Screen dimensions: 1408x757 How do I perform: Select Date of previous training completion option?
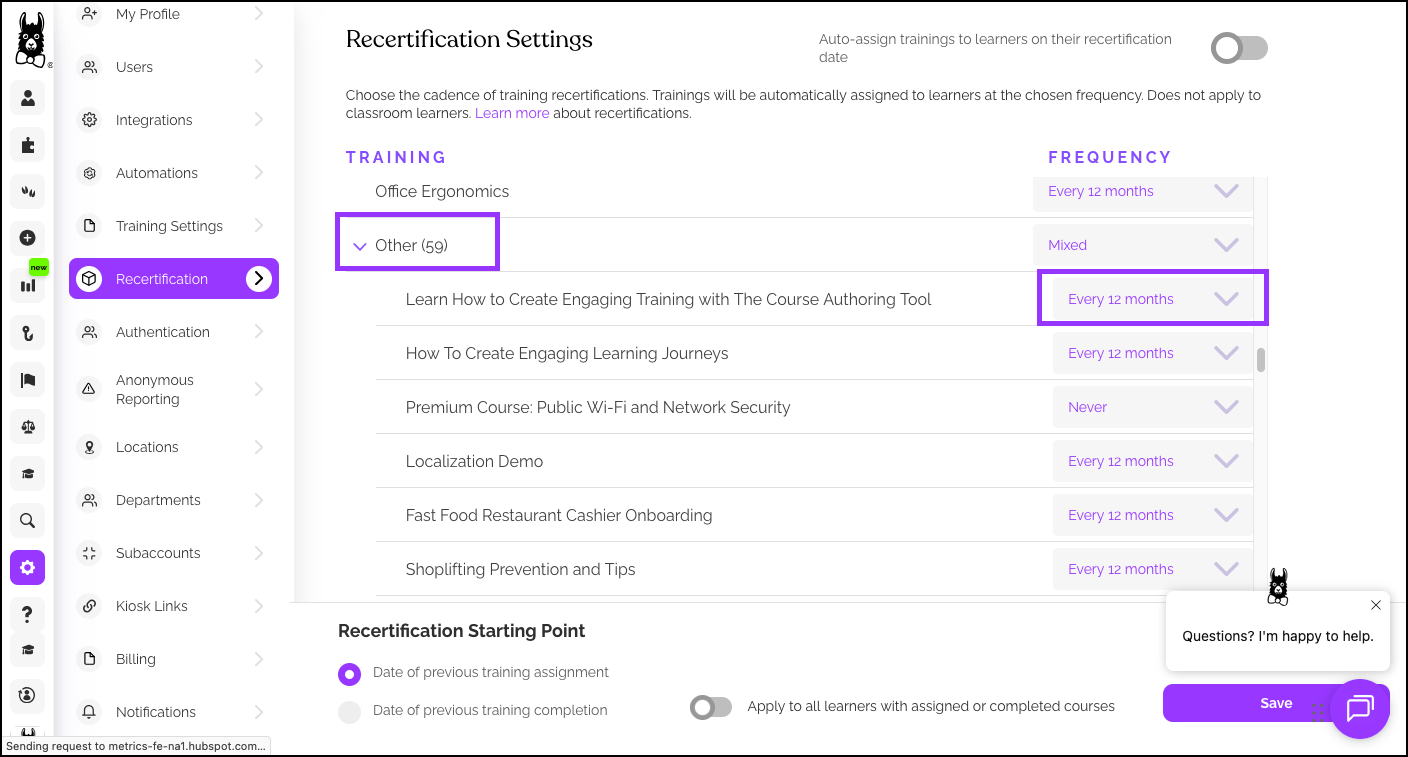349,711
